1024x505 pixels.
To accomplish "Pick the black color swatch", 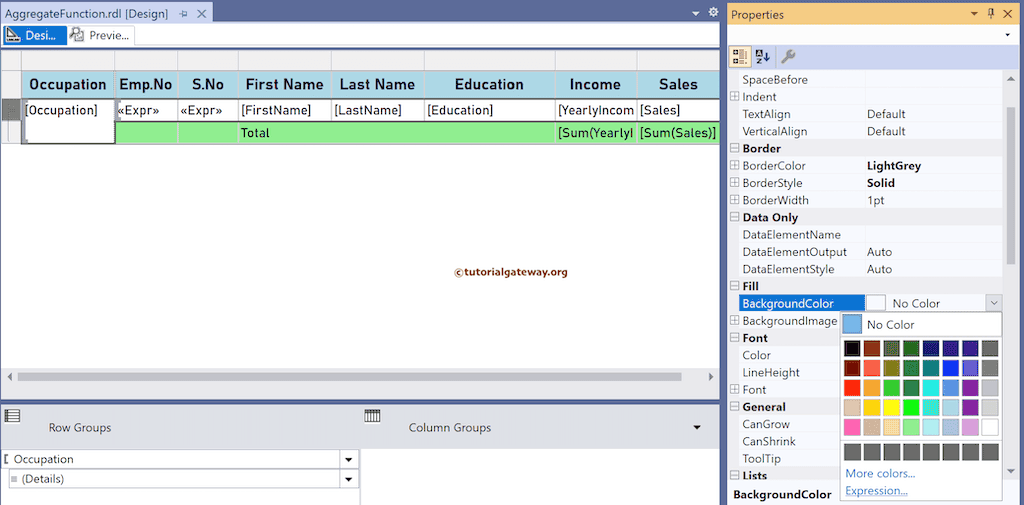I will (x=852, y=348).
